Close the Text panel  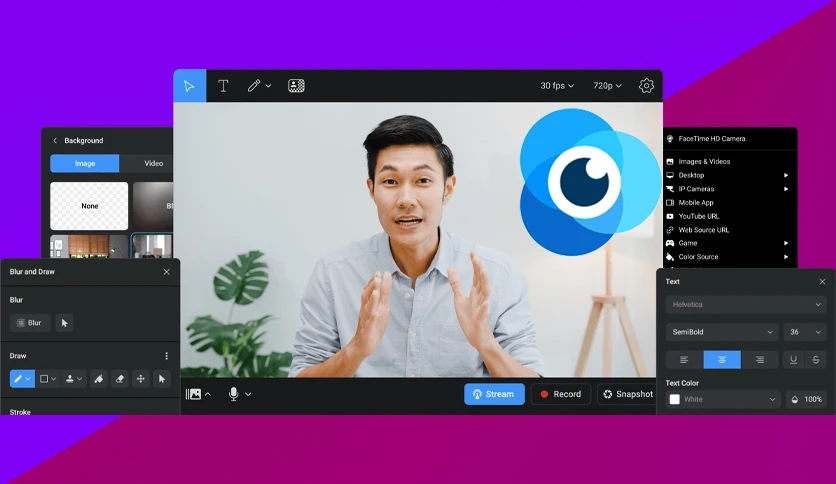click(822, 281)
